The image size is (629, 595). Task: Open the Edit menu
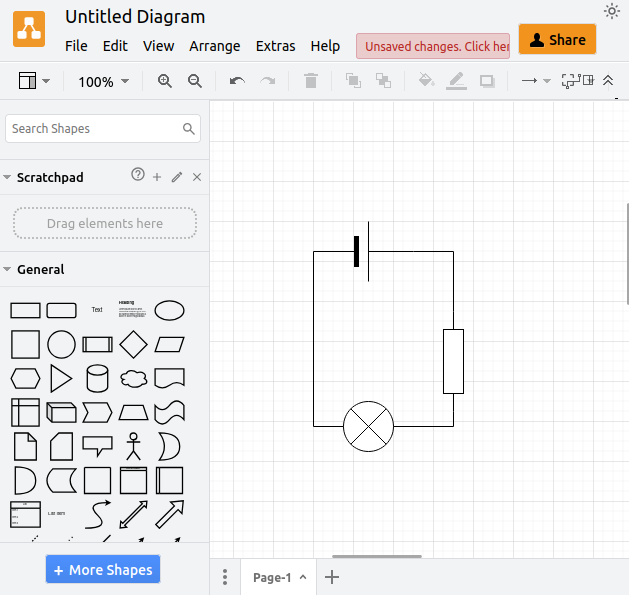115,46
